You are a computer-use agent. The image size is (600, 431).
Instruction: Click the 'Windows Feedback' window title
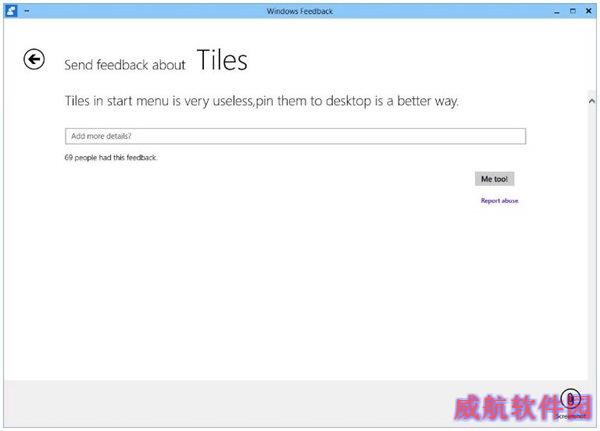tap(300, 11)
